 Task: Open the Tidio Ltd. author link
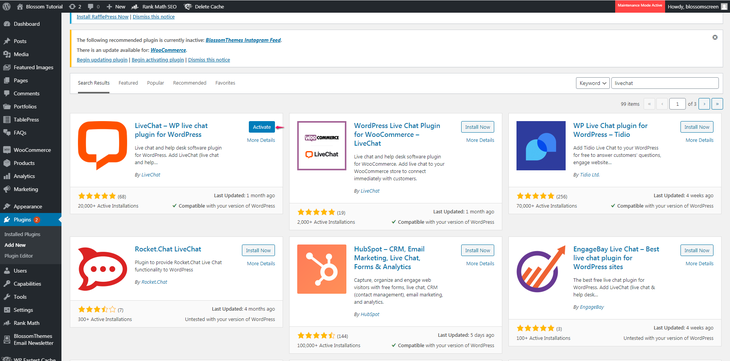pos(589,175)
